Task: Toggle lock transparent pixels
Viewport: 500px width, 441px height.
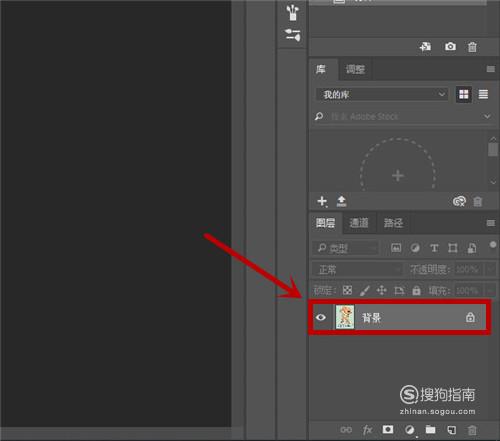Action: click(x=347, y=290)
